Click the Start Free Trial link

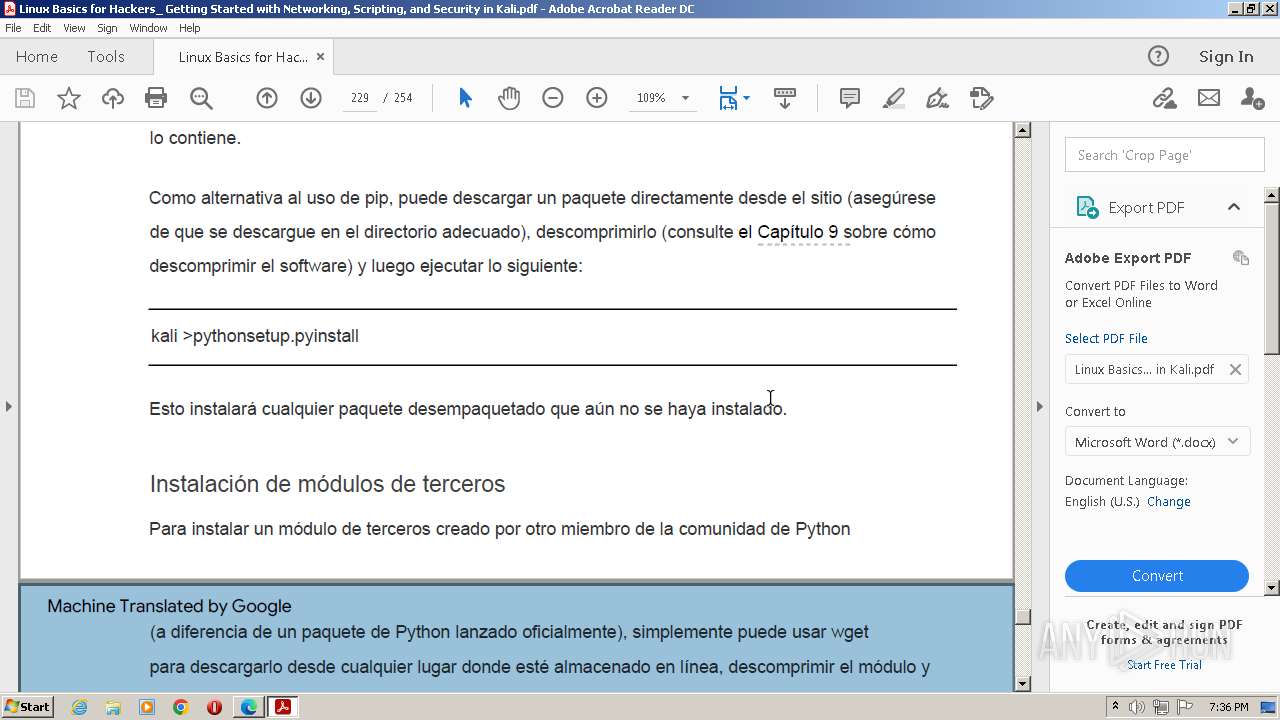point(1164,665)
